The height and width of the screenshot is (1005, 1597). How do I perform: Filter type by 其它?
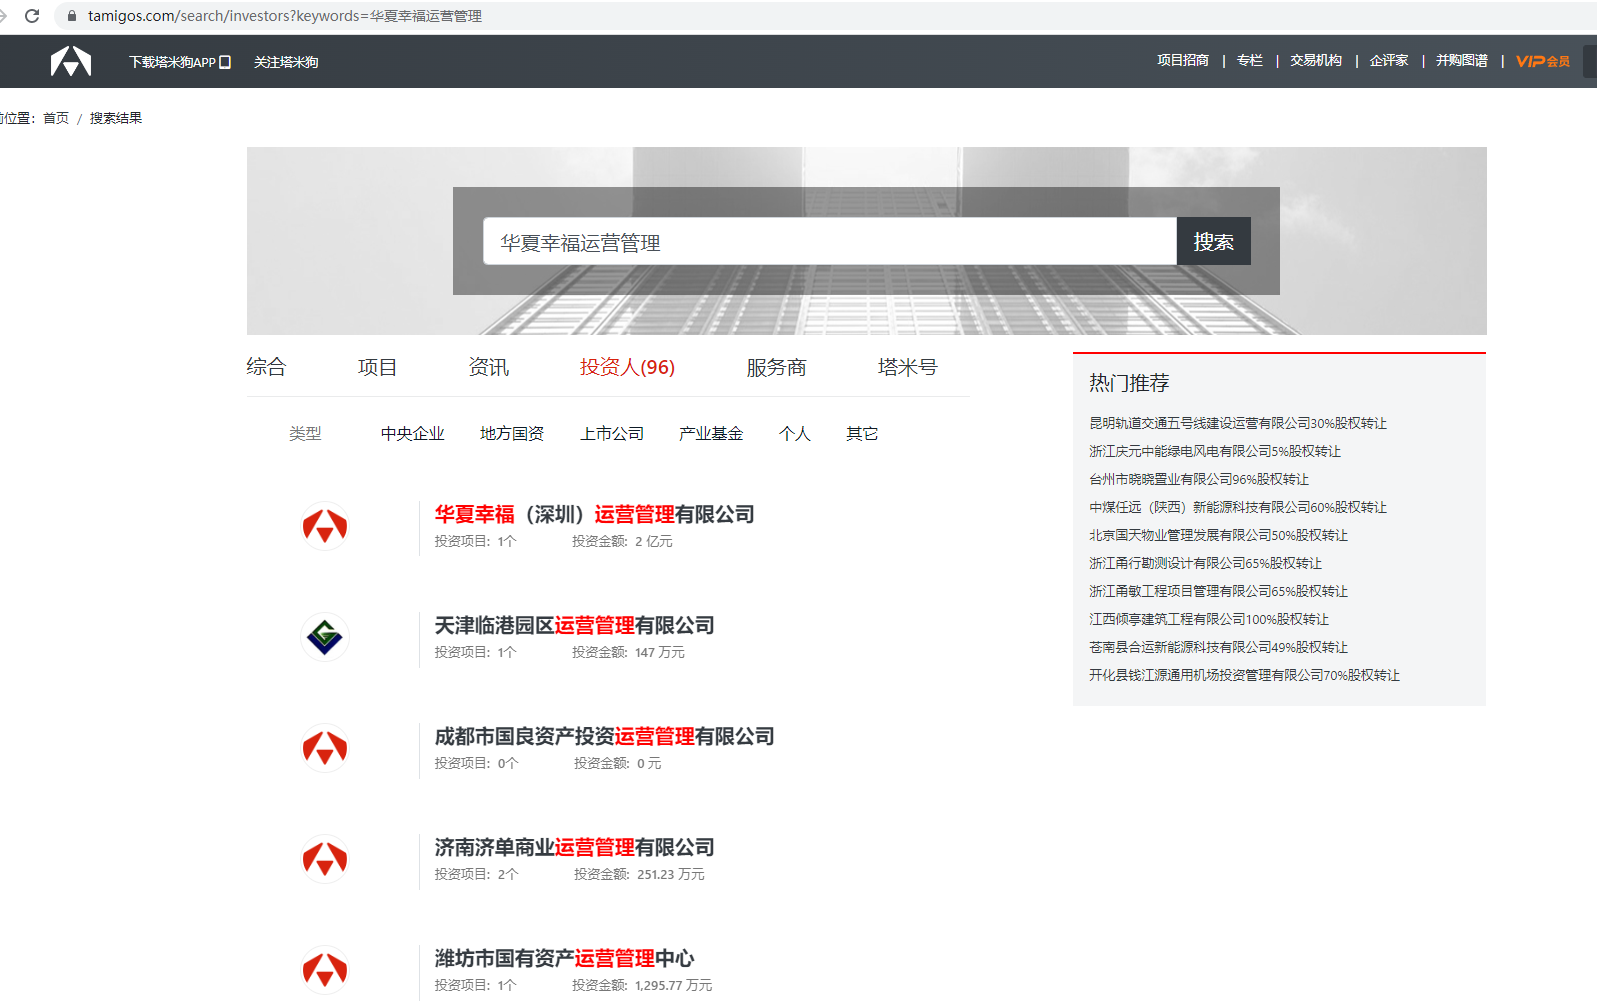(862, 433)
